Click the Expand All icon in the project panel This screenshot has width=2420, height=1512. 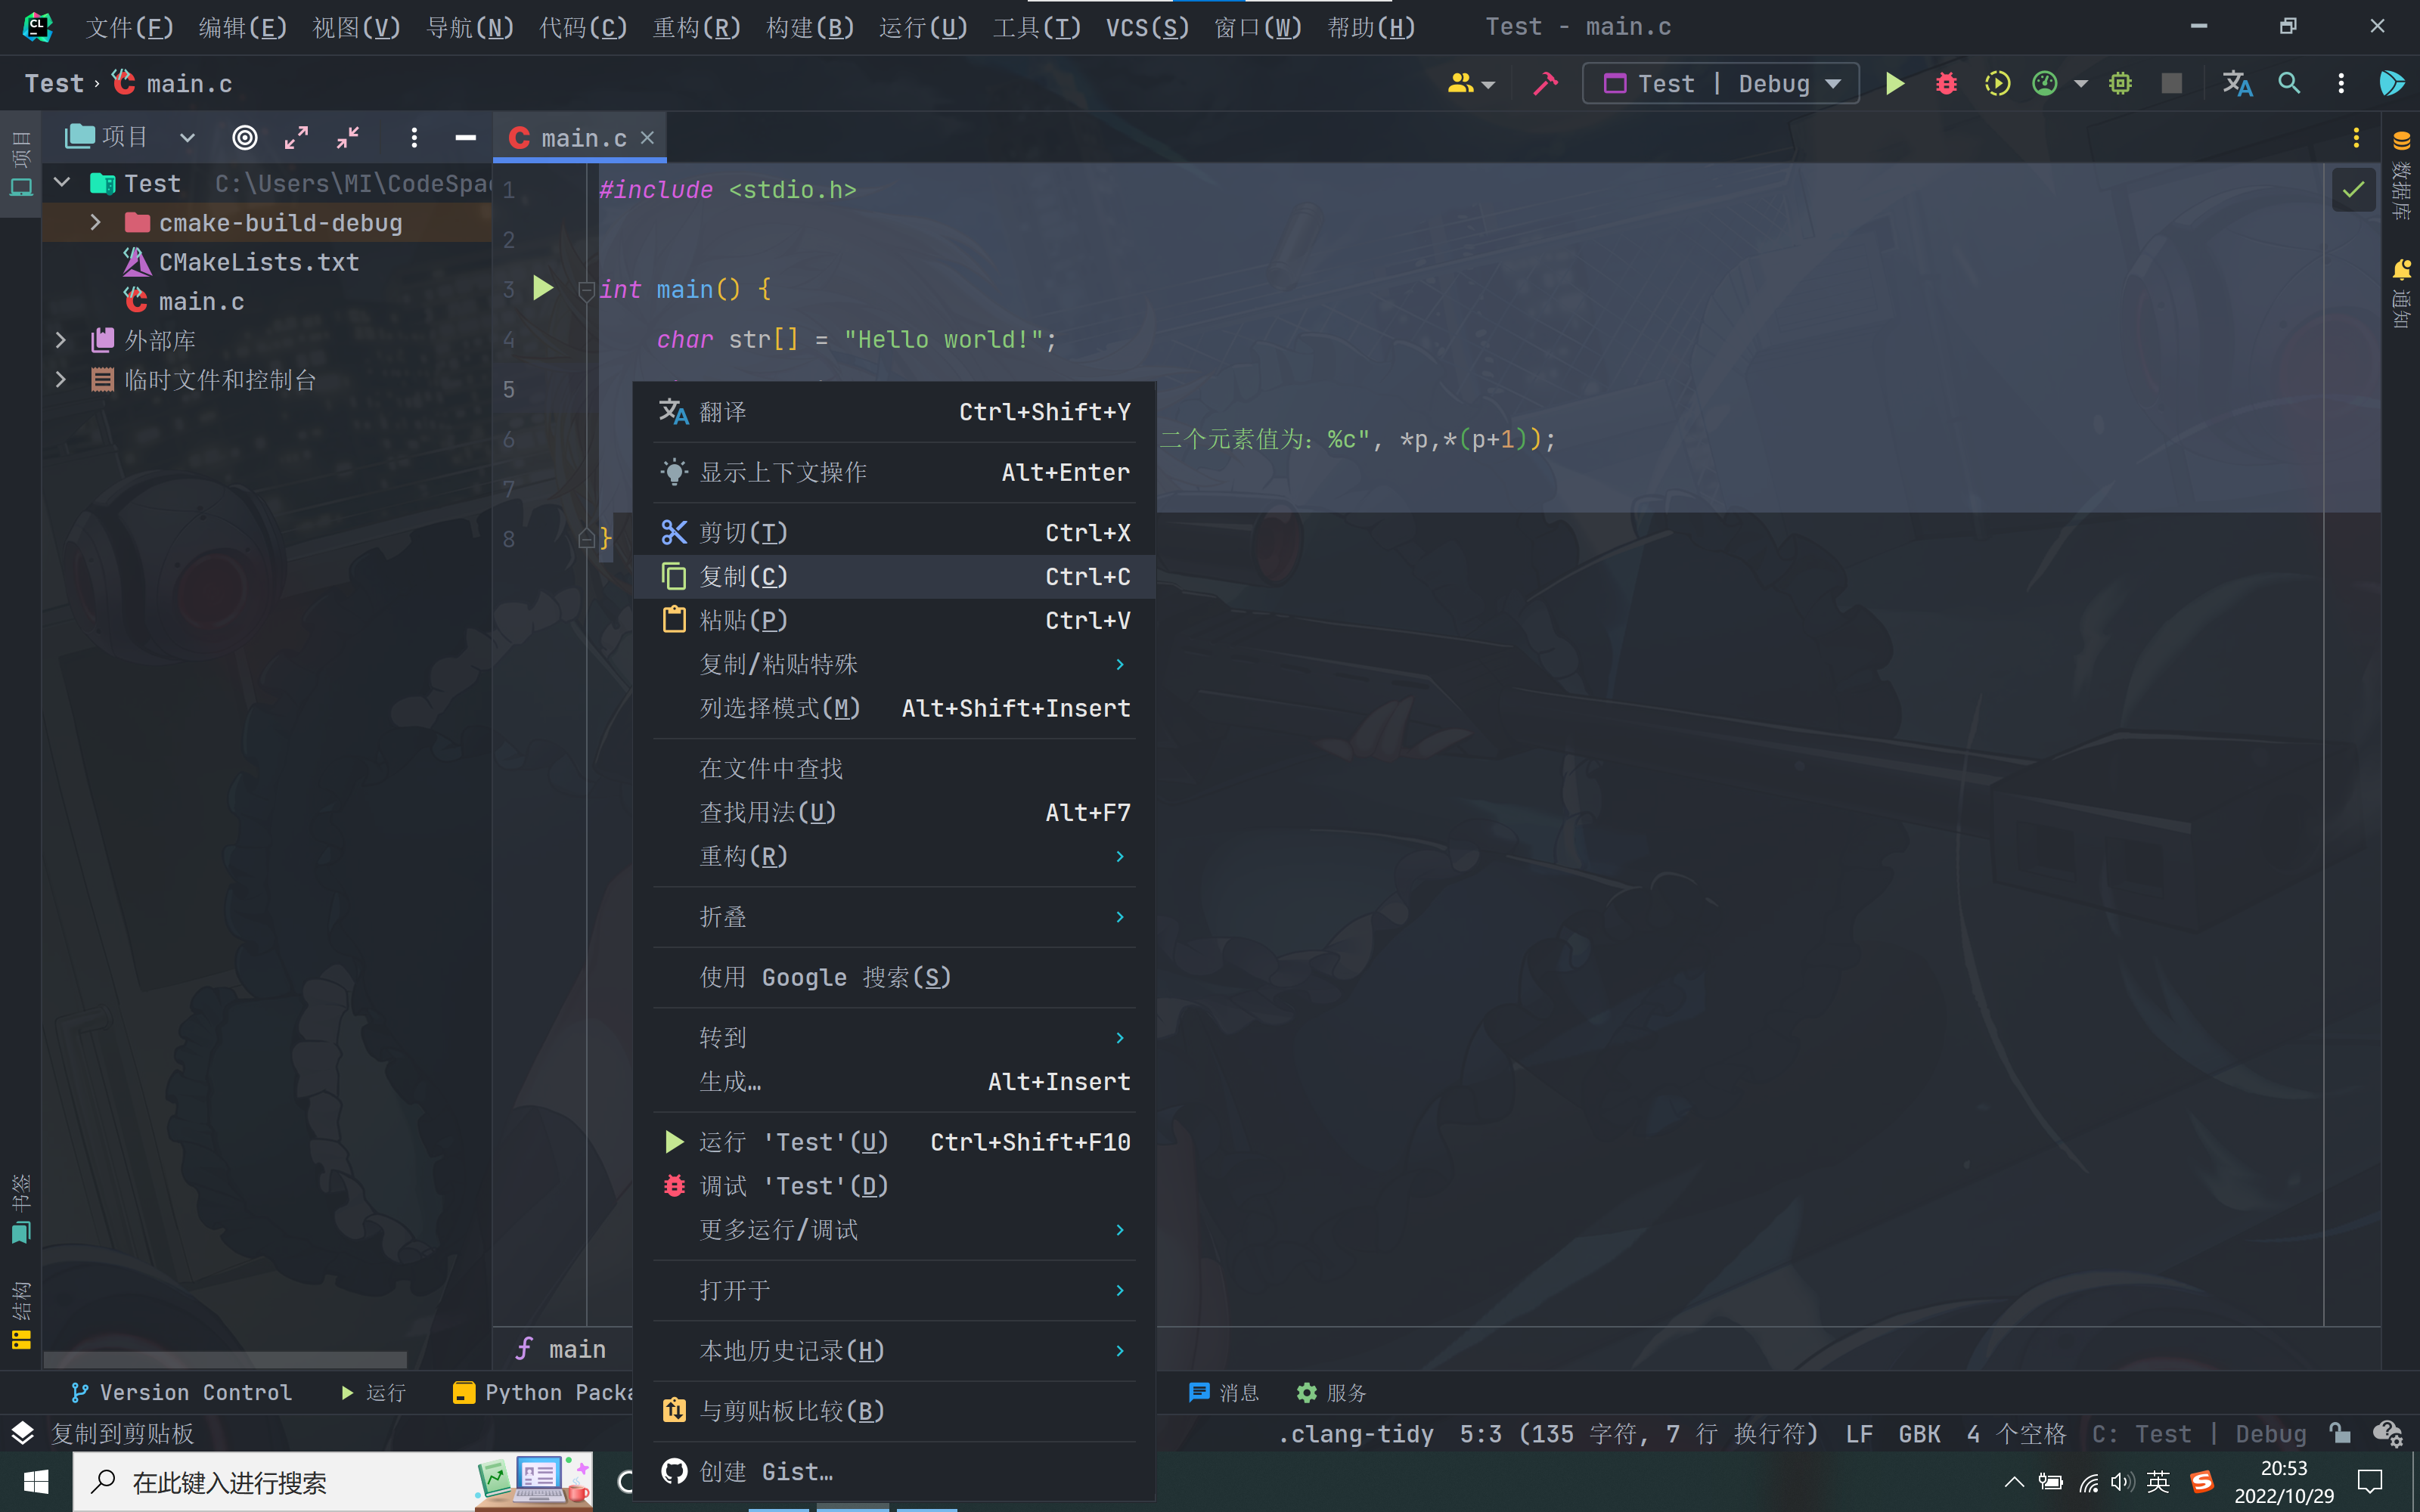[x=296, y=138]
